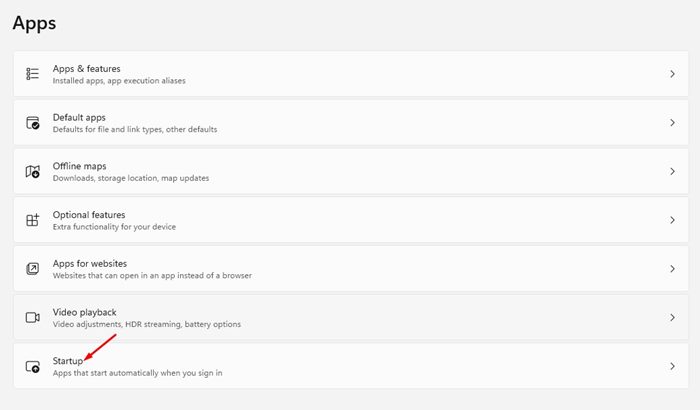
Task: Click the Startup row chevron
Action: [x=672, y=367]
